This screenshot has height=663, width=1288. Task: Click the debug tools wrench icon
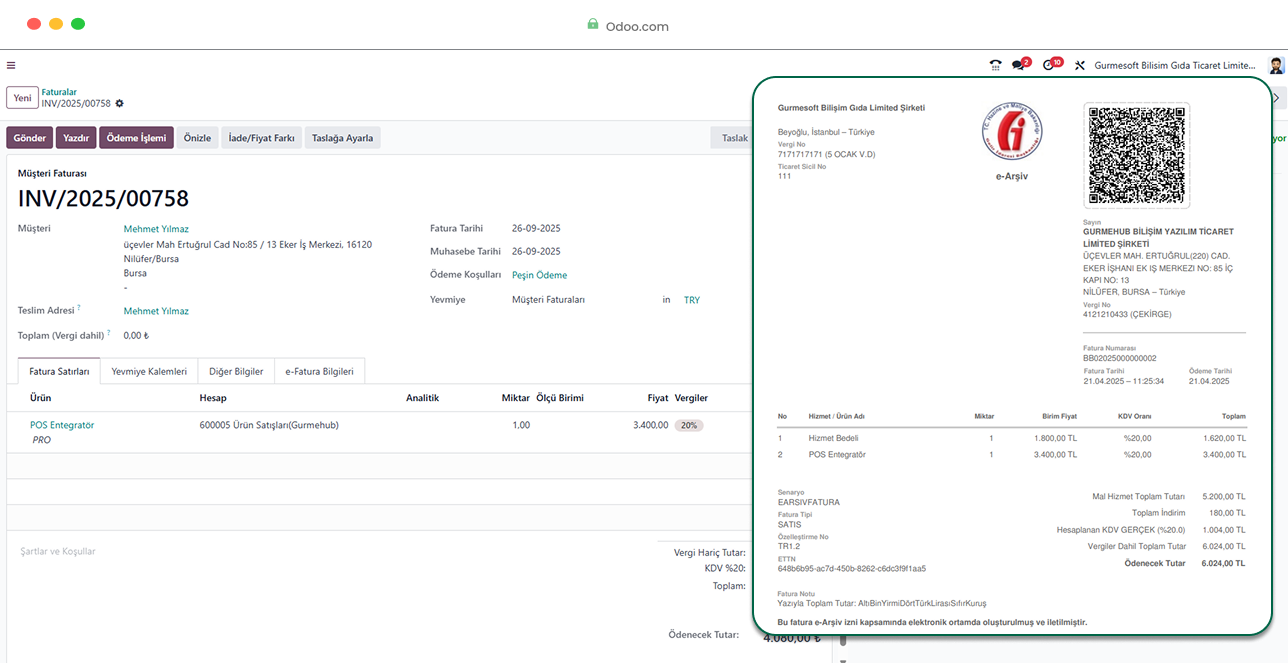(x=1080, y=66)
